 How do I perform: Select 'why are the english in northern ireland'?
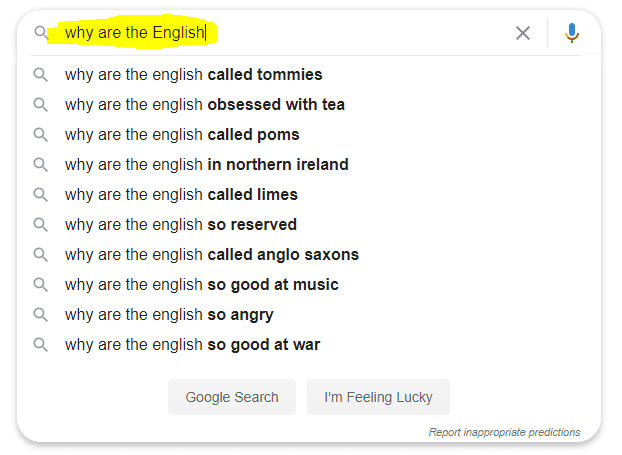(206, 165)
